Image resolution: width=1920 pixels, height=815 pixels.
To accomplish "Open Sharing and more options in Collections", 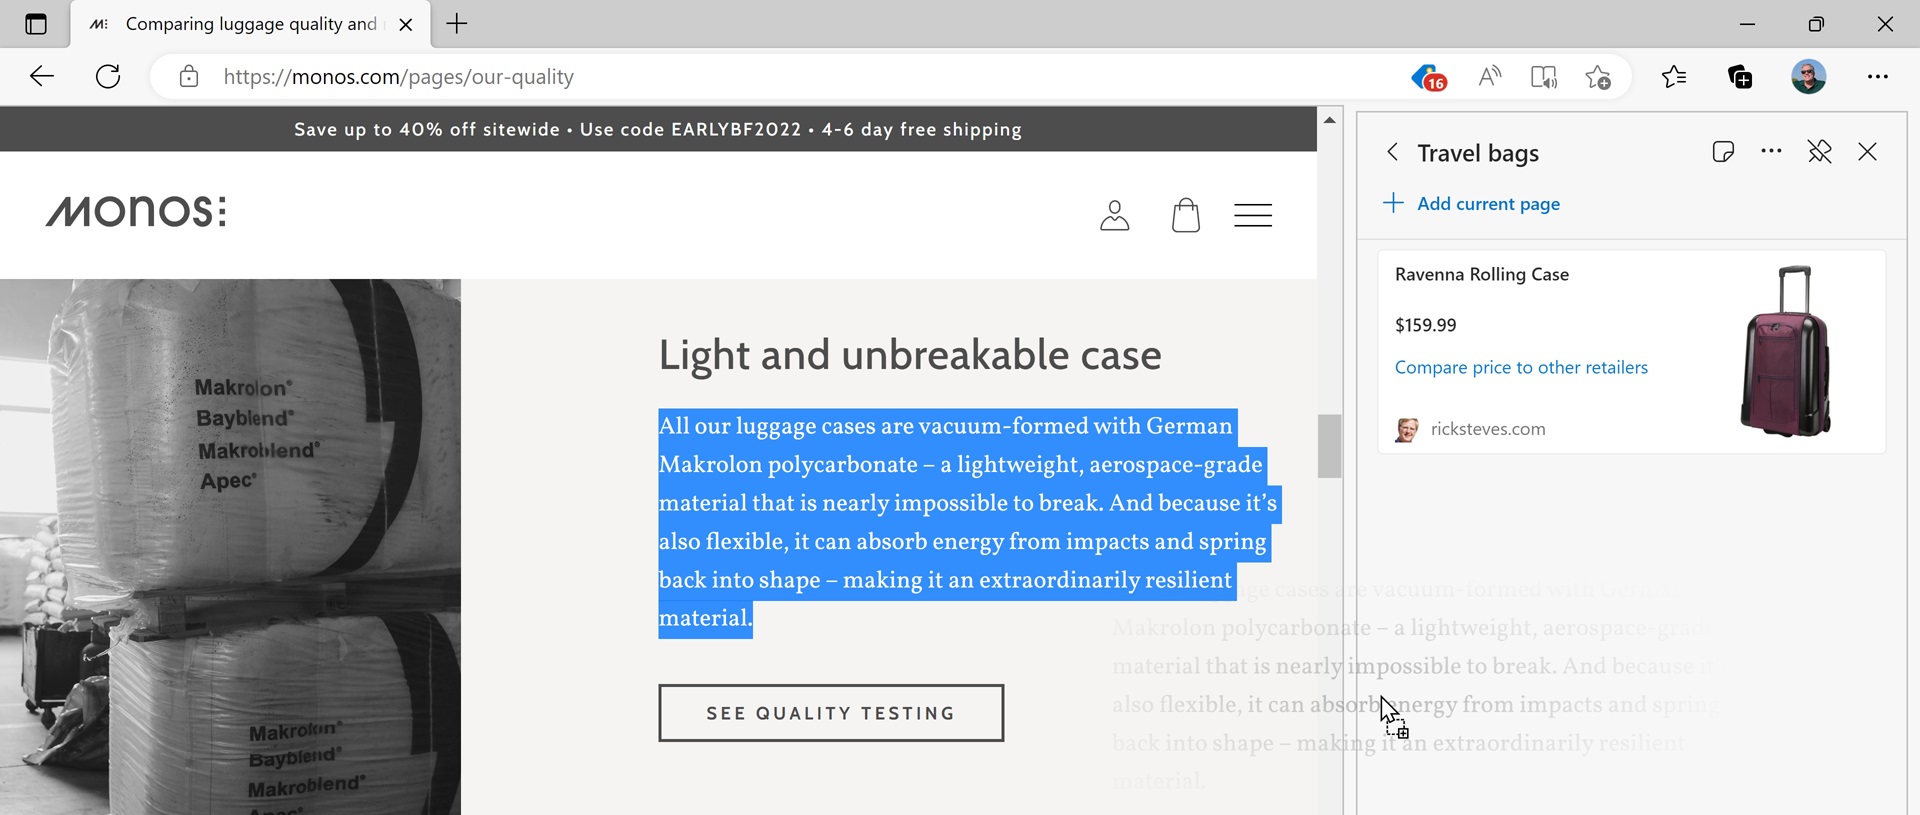I will [x=1771, y=152].
